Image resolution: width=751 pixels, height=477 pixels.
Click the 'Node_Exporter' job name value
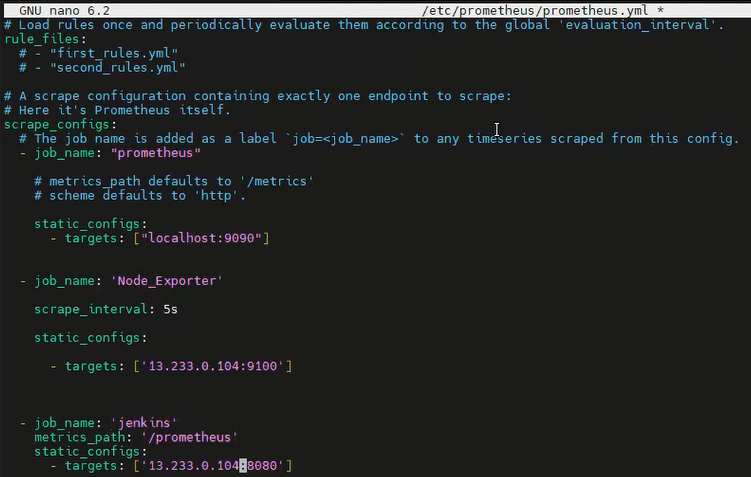tap(166, 281)
